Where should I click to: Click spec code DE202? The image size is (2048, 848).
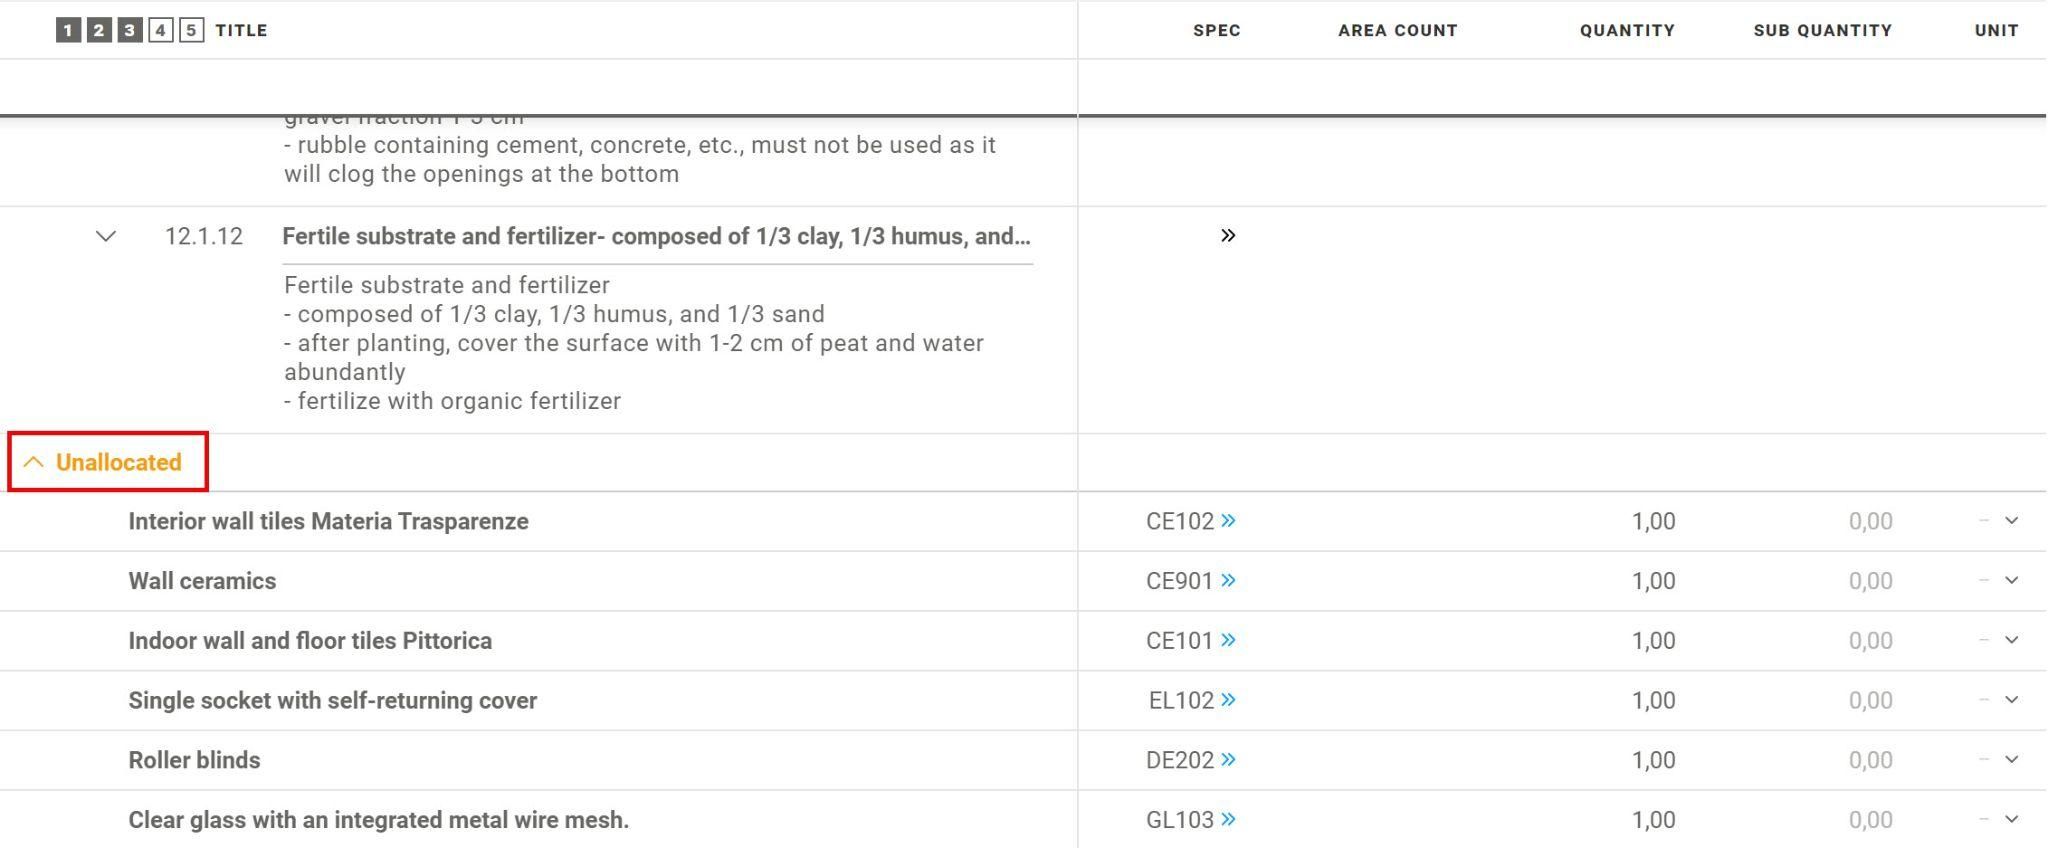1179,760
